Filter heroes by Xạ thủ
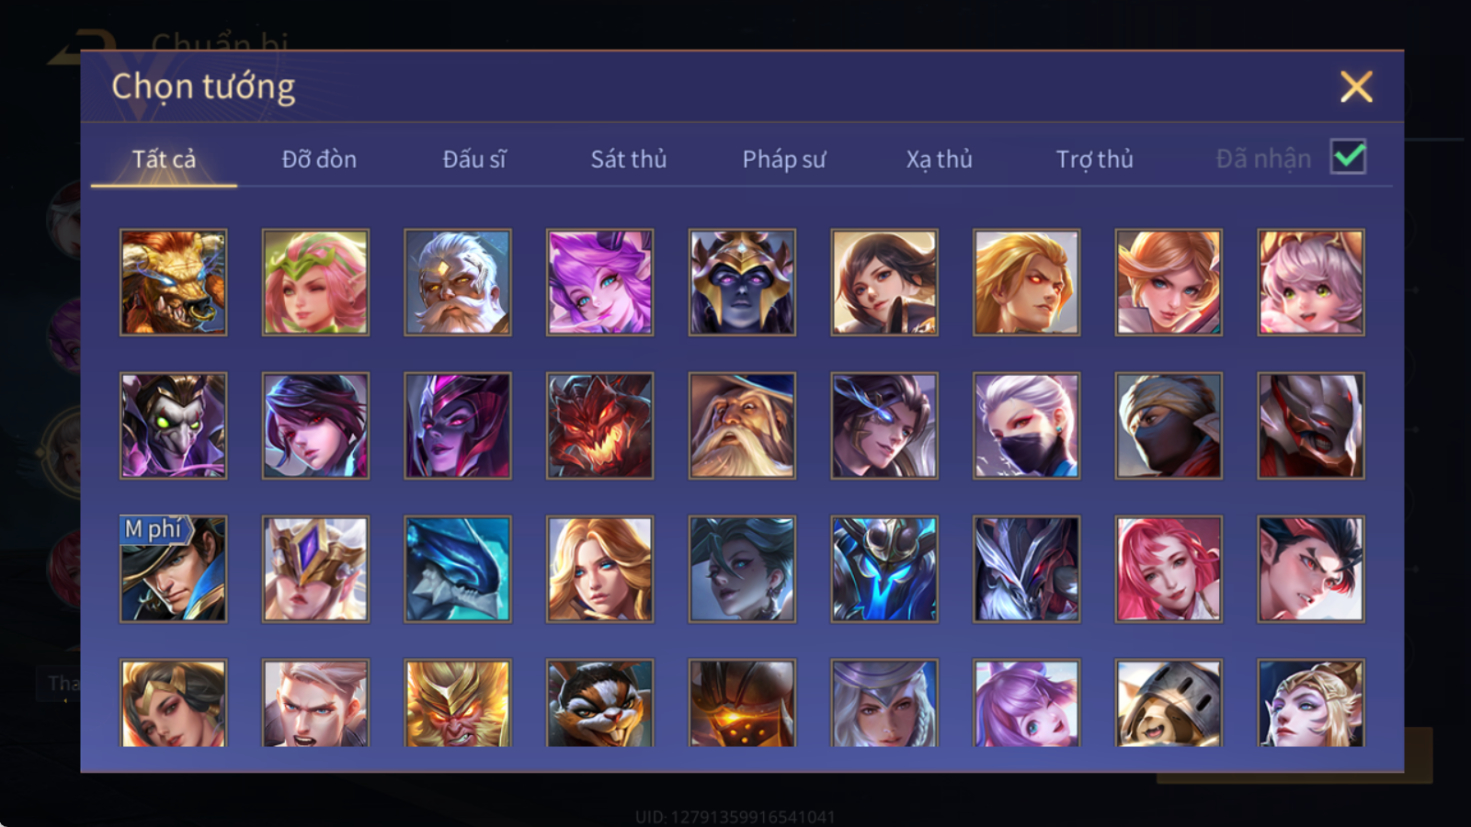 [x=939, y=159]
